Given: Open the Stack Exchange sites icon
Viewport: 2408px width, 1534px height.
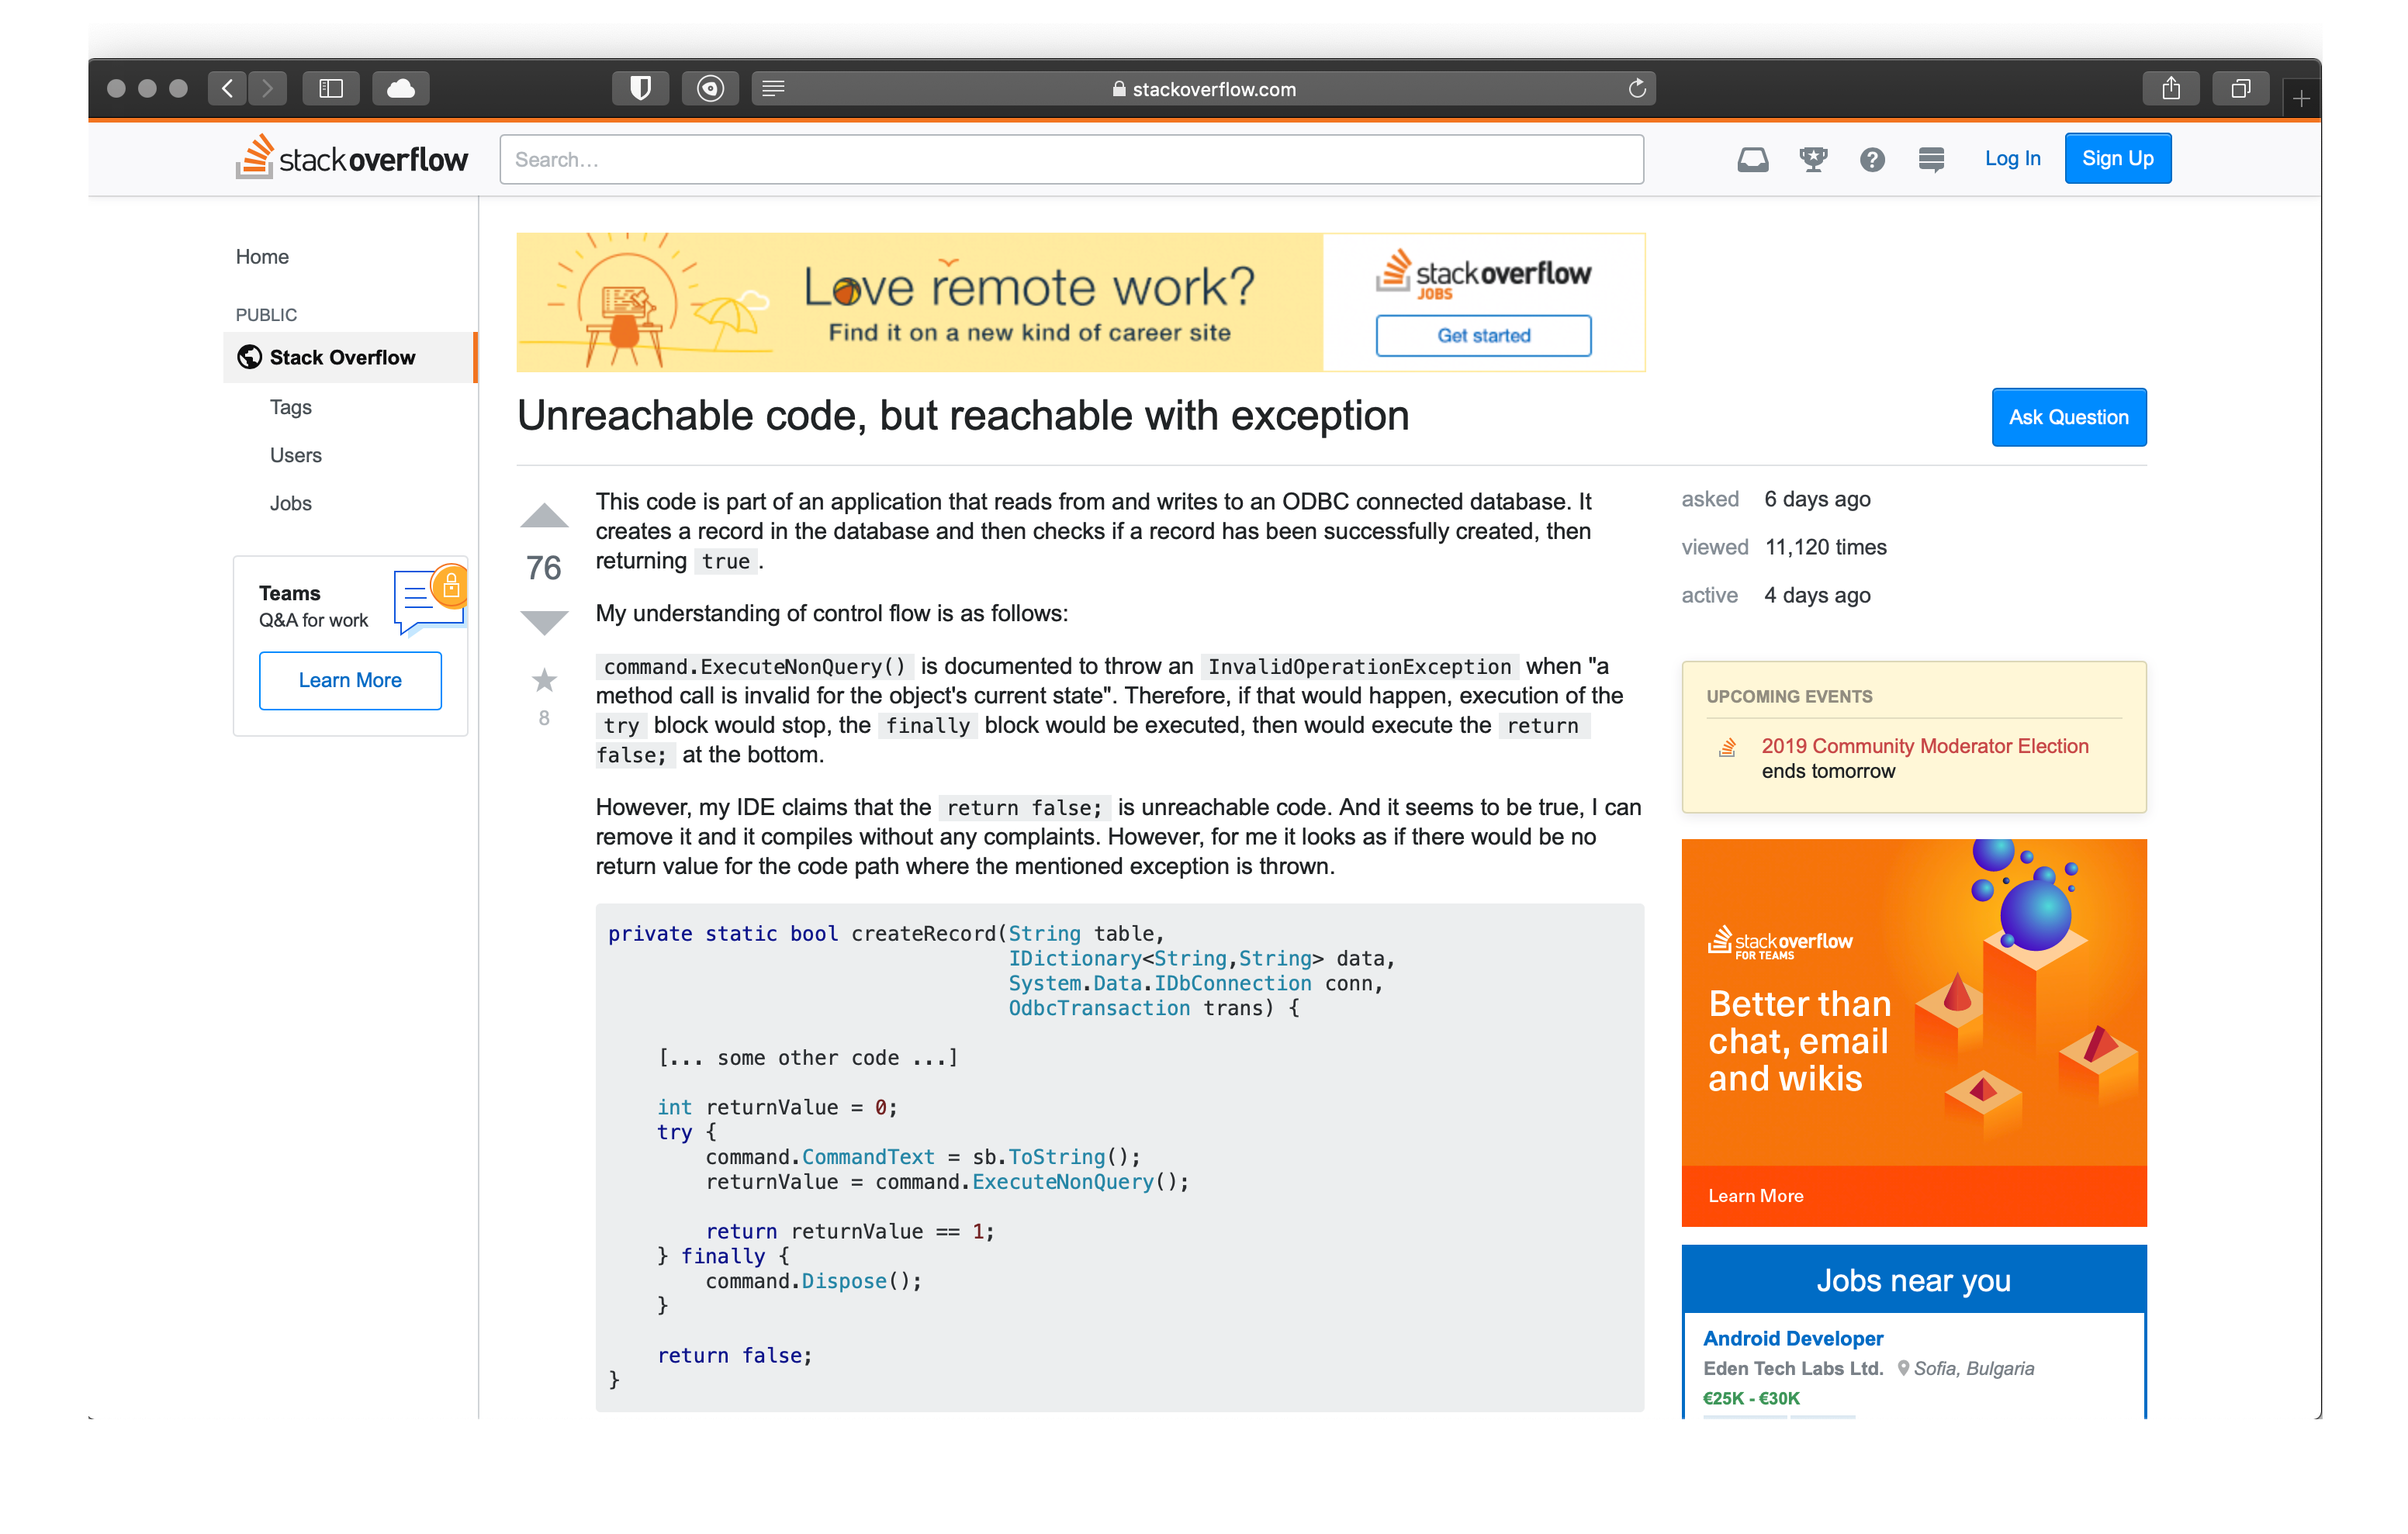Looking at the screenshot, I should tap(1931, 159).
